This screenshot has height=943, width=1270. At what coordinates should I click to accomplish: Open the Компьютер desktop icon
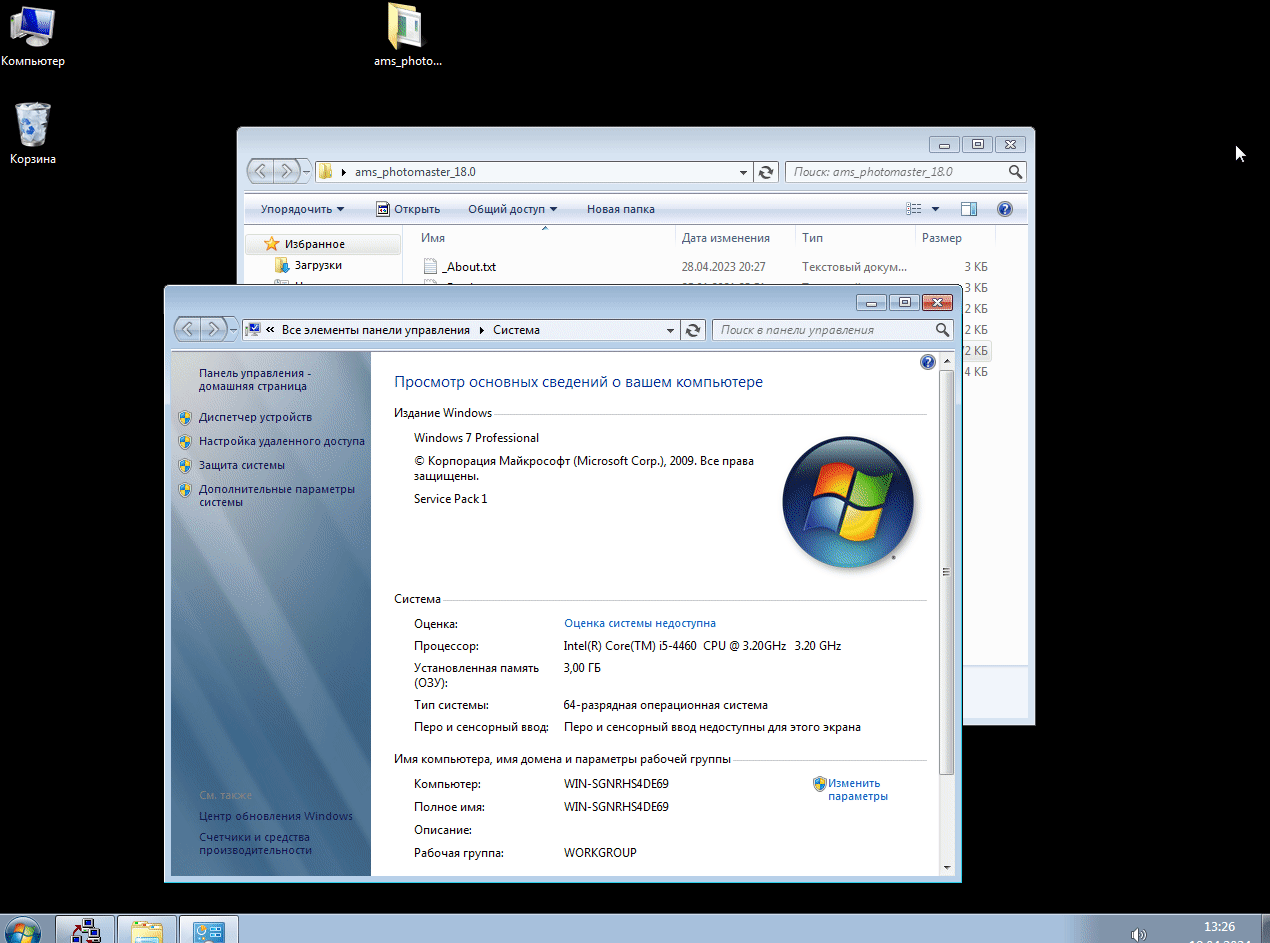click(32, 35)
